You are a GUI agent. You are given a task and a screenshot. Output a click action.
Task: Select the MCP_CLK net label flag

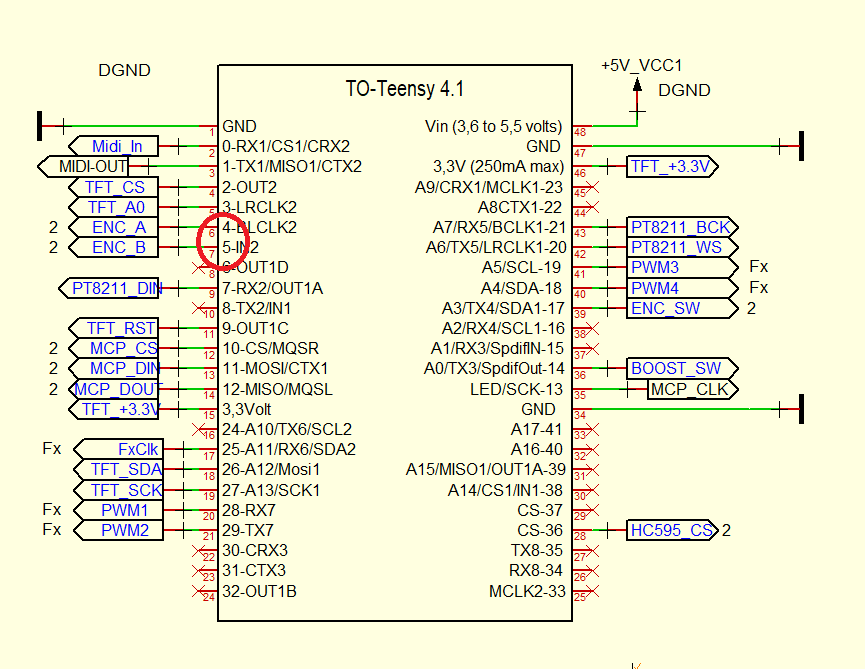pyautogui.click(x=688, y=389)
